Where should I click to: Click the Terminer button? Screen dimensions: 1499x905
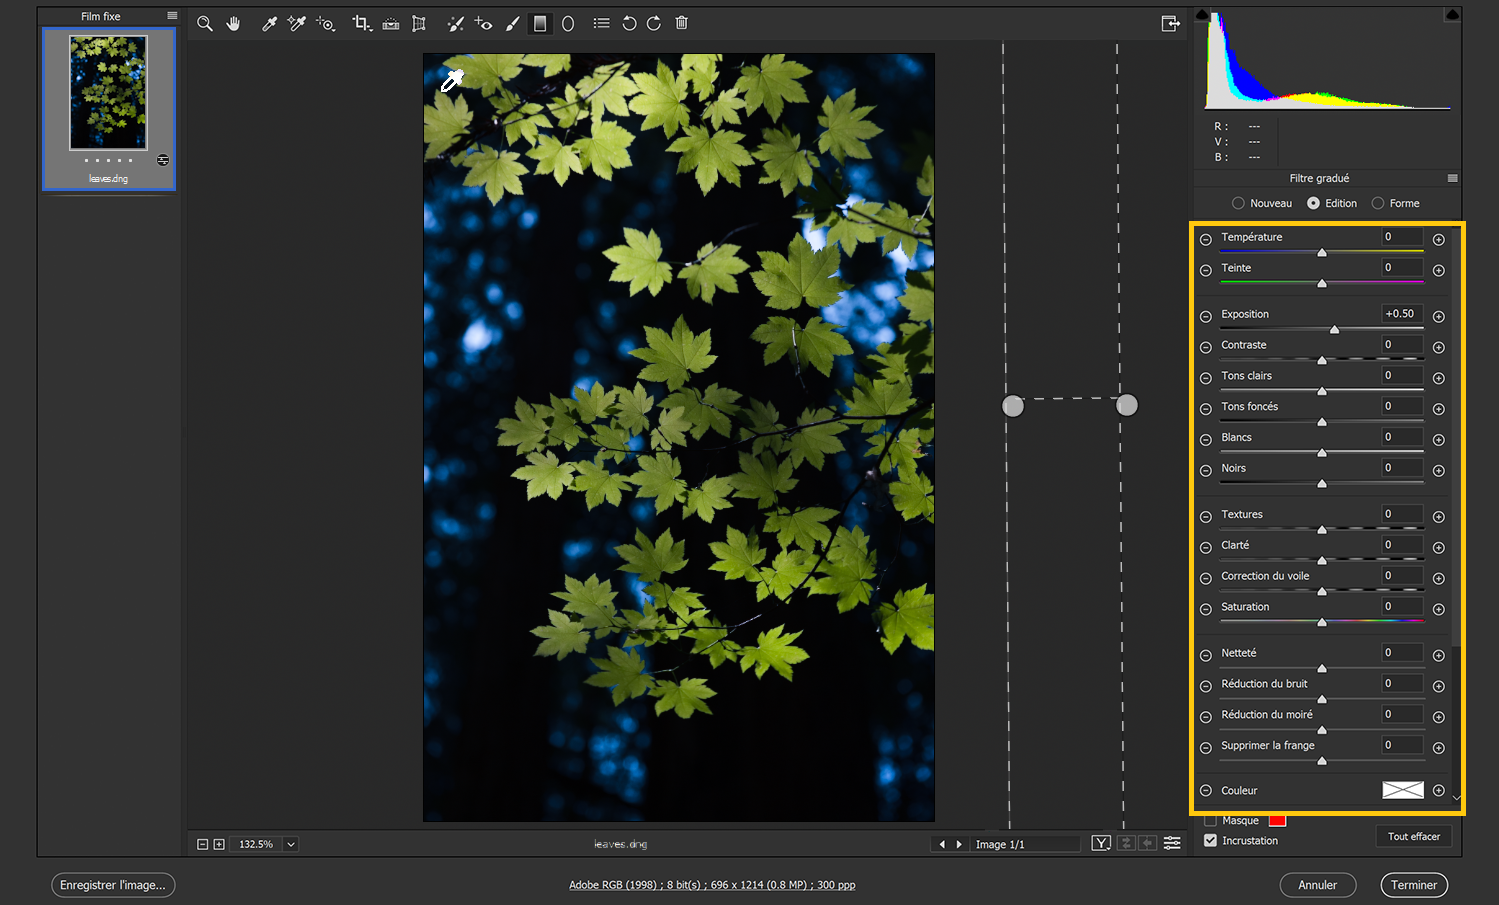coord(1413,885)
